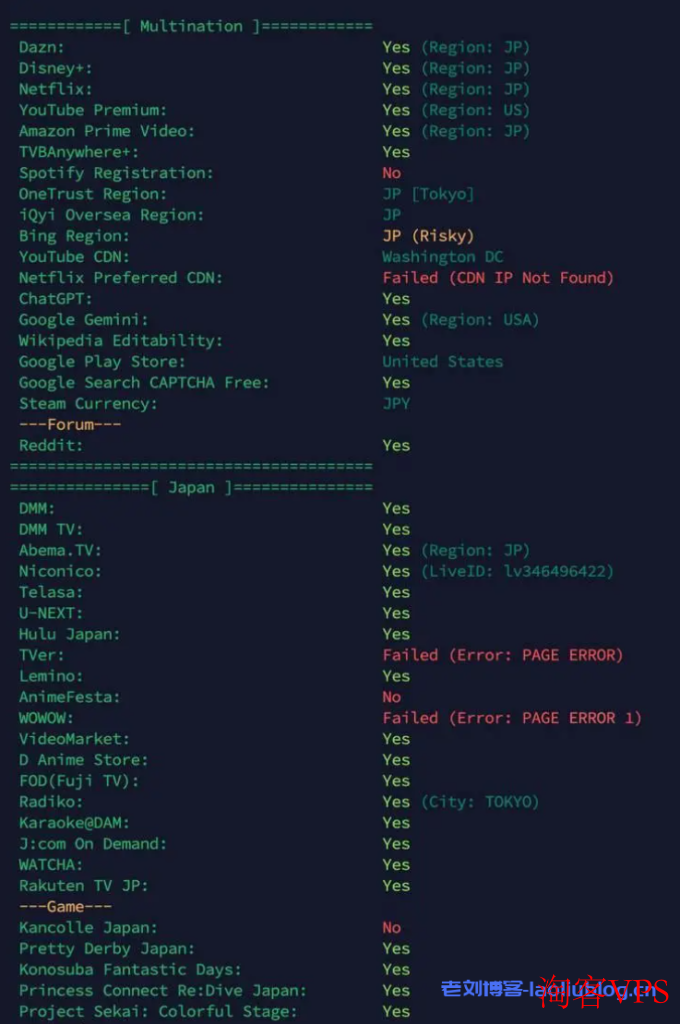Click the Multination section header
680x1024 pixels.
pos(191,26)
